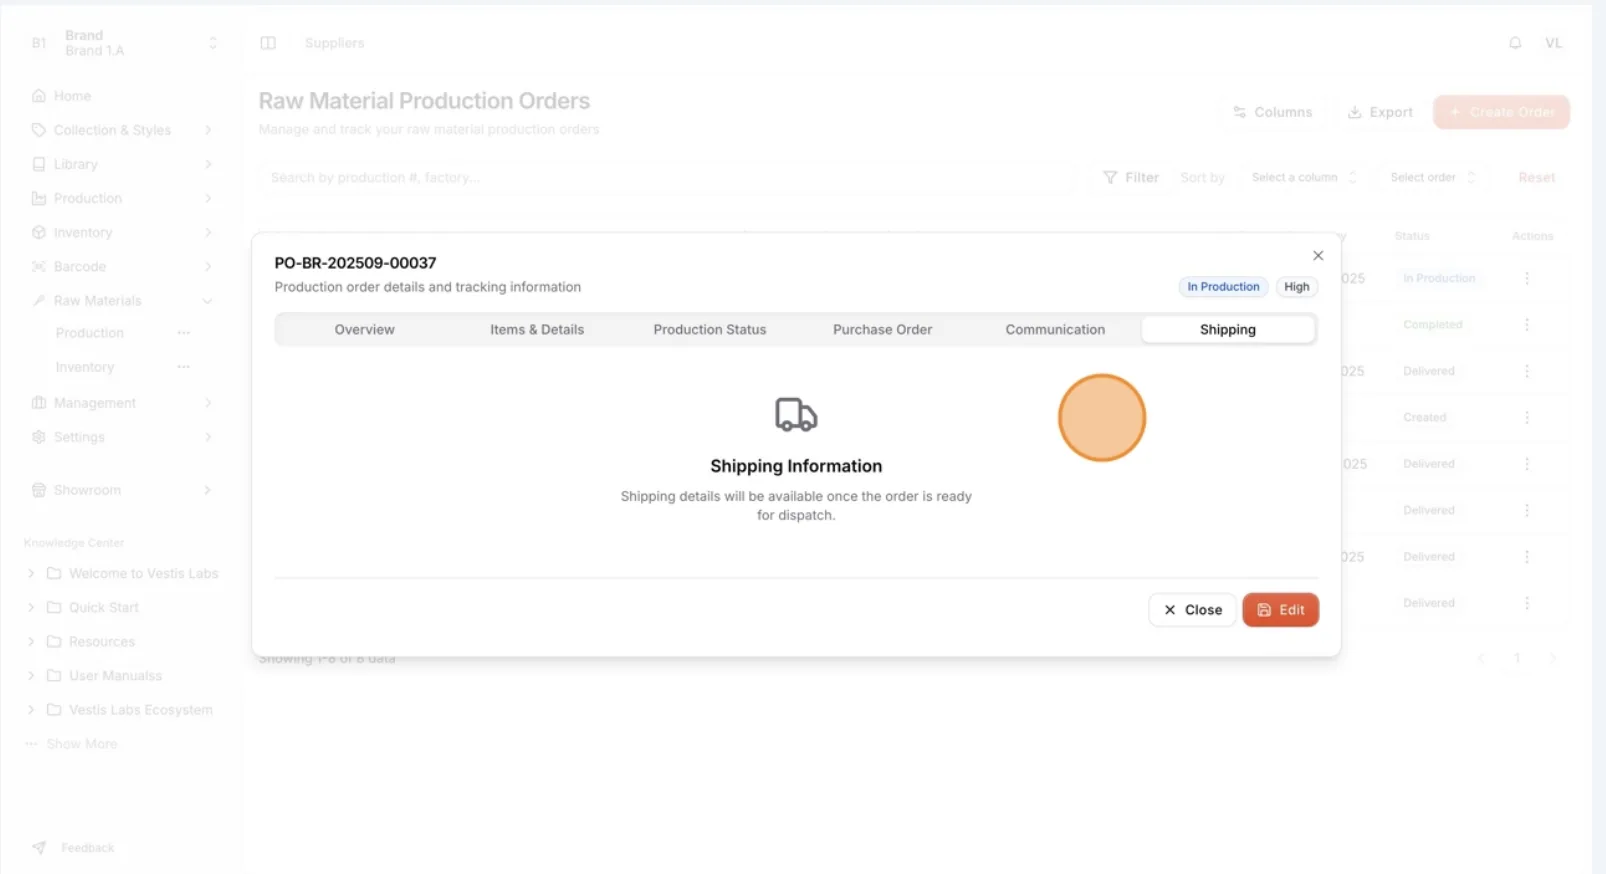Click the Create Order button
1606x874 pixels.
[x=1501, y=112]
